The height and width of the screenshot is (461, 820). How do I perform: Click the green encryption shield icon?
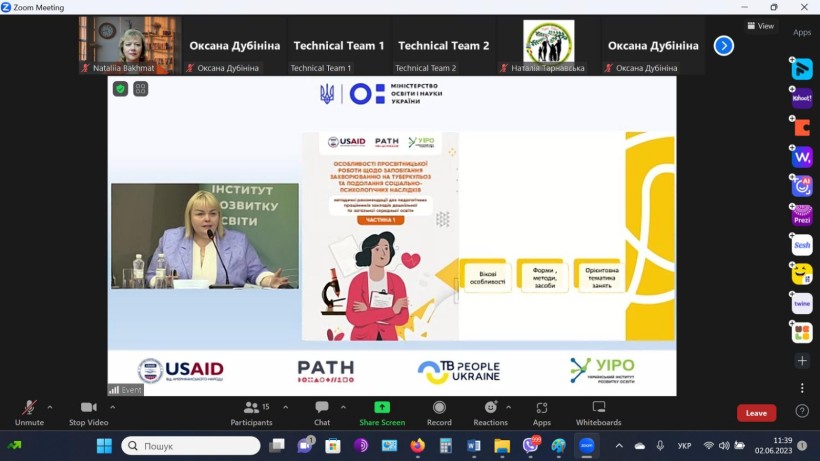click(120, 89)
